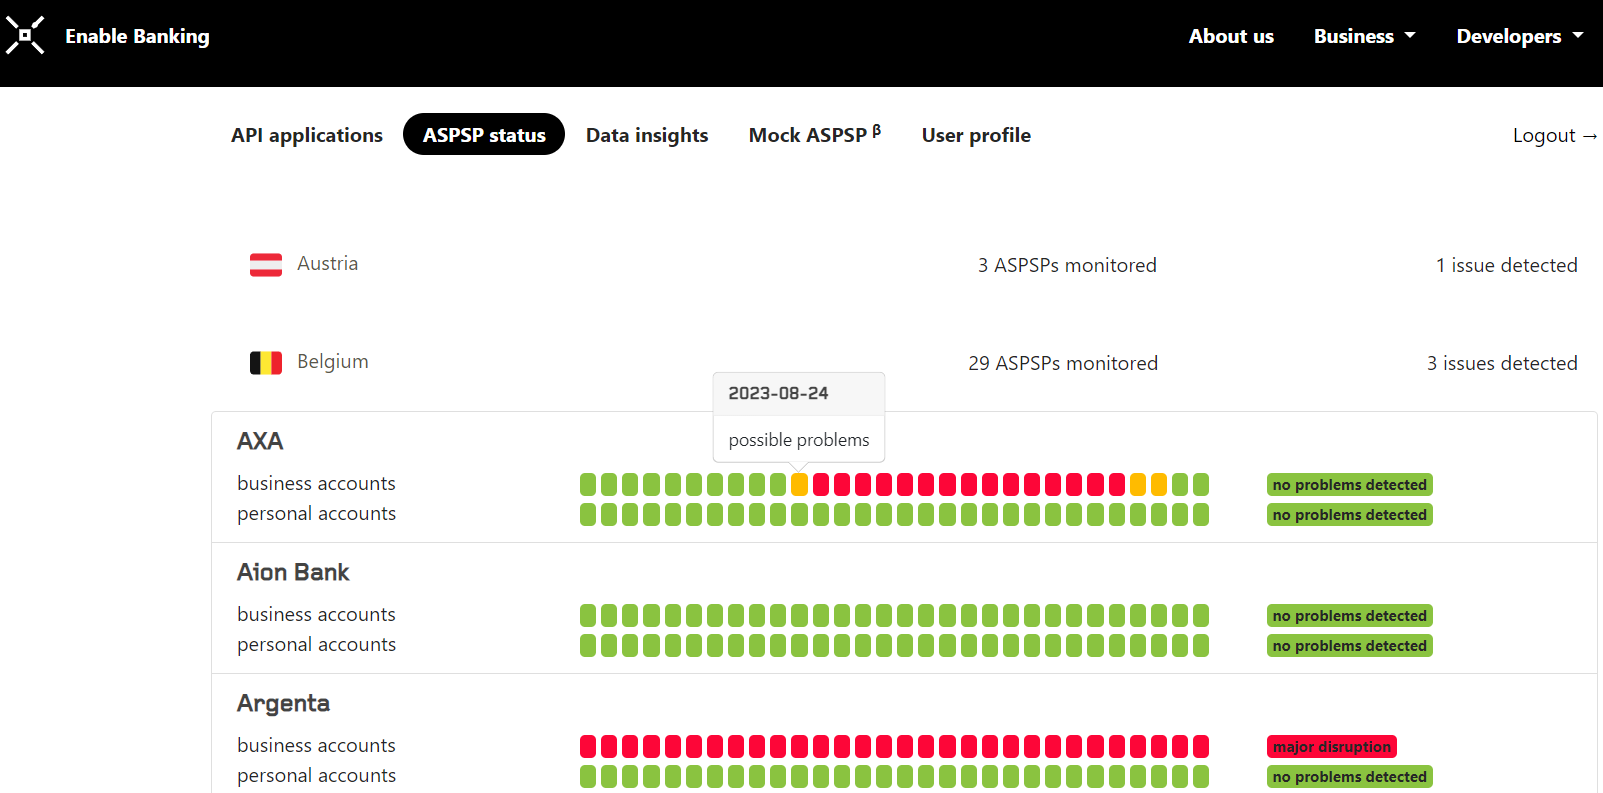Click the 1 issue detected text
The width and height of the screenshot is (1603, 793).
1506,265
